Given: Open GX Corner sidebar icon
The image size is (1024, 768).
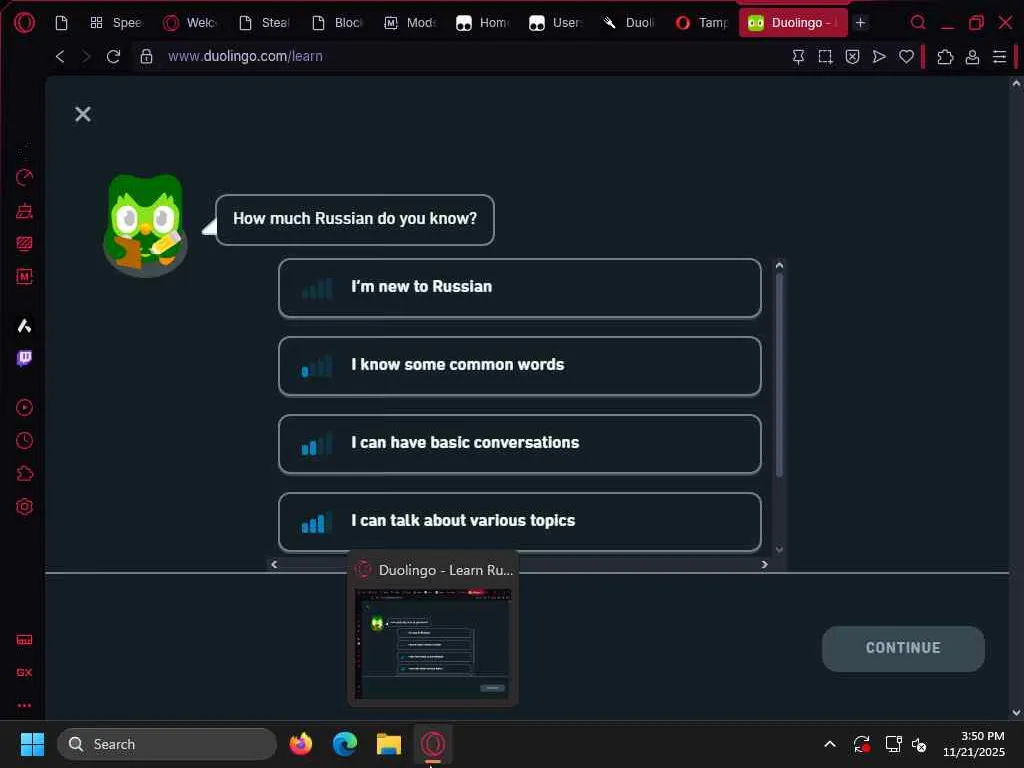Looking at the screenshot, I should (x=24, y=673).
